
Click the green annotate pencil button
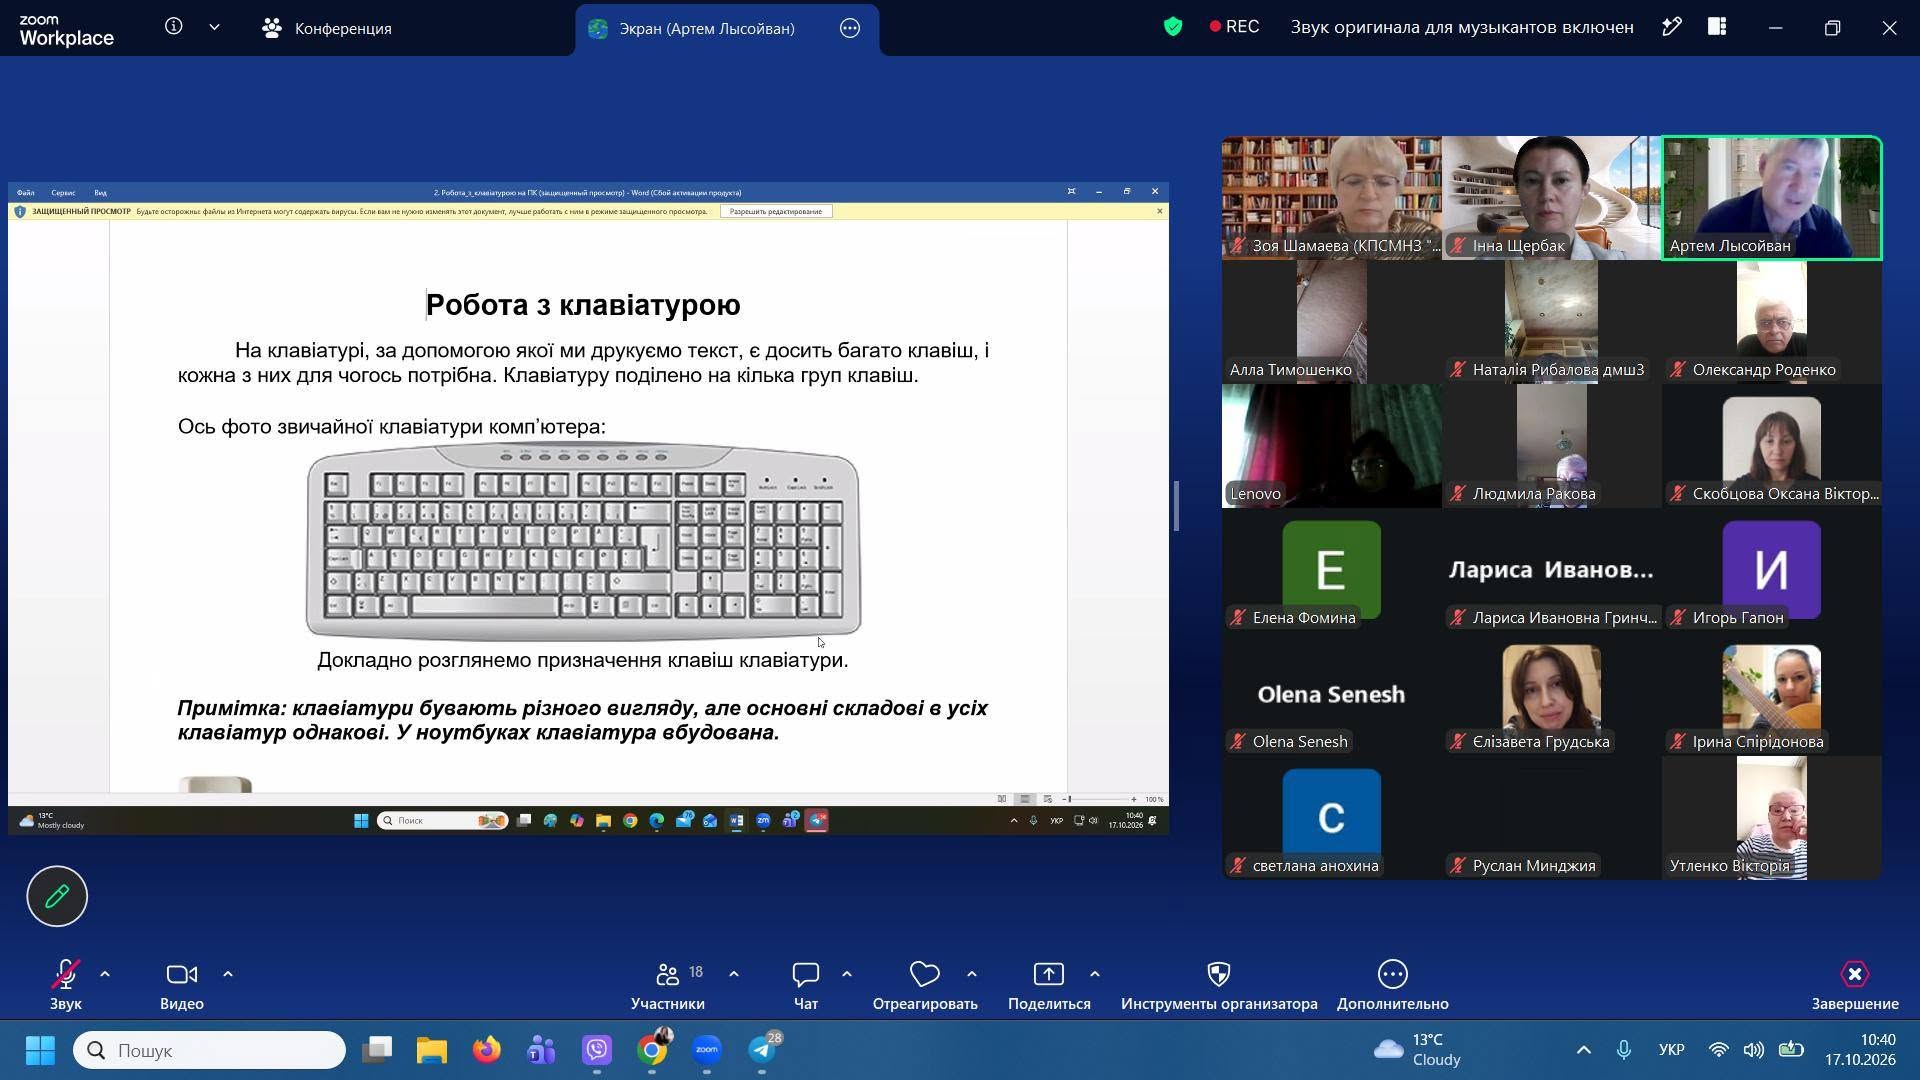(x=57, y=896)
